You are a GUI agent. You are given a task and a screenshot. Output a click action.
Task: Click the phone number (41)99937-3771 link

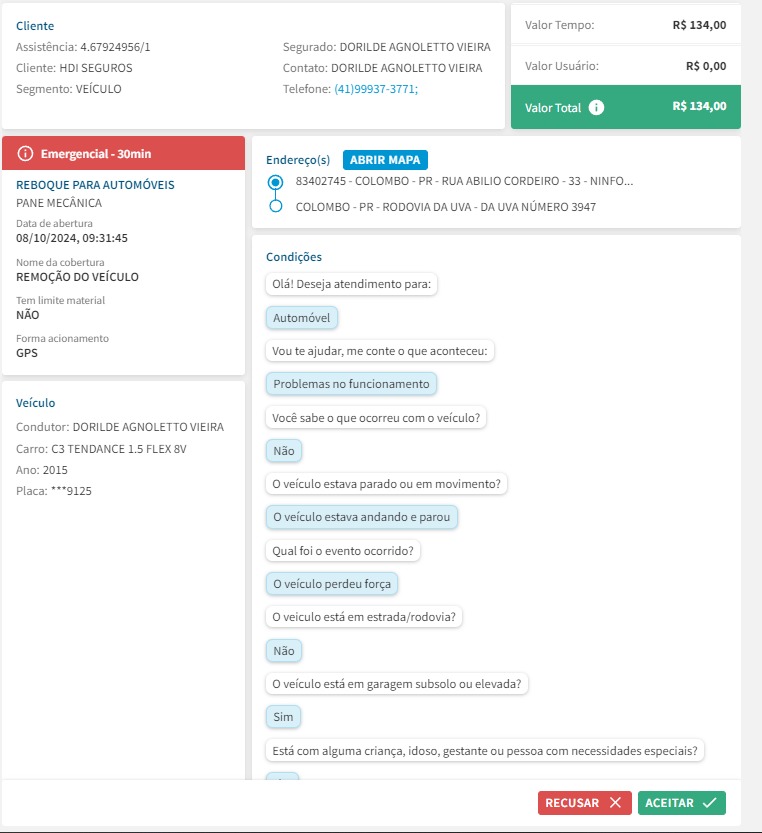point(376,89)
